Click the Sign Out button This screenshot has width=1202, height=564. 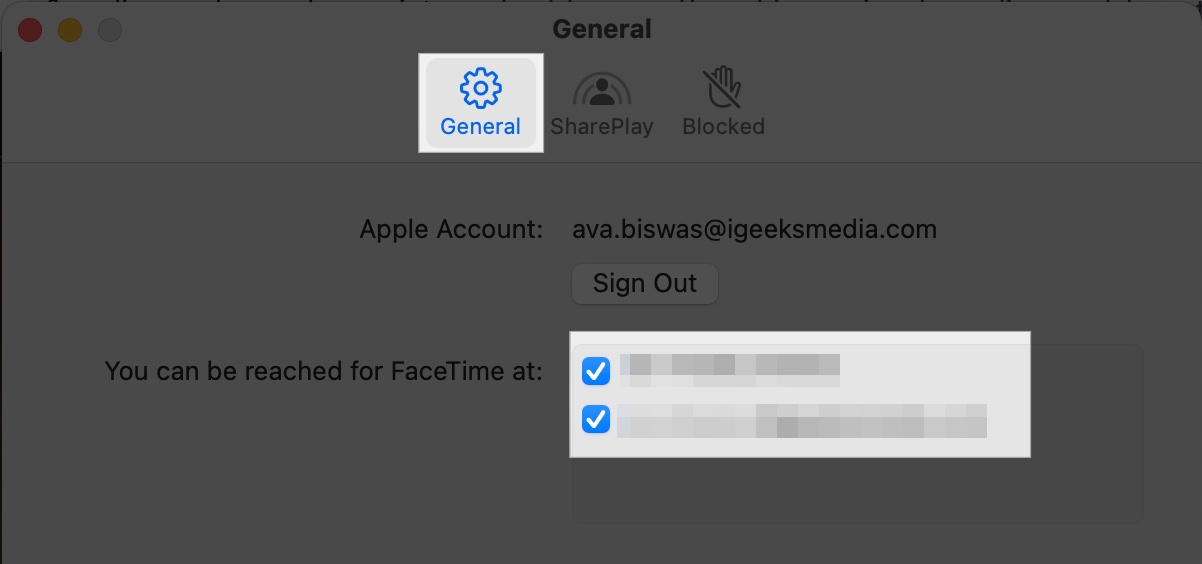click(x=645, y=283)
